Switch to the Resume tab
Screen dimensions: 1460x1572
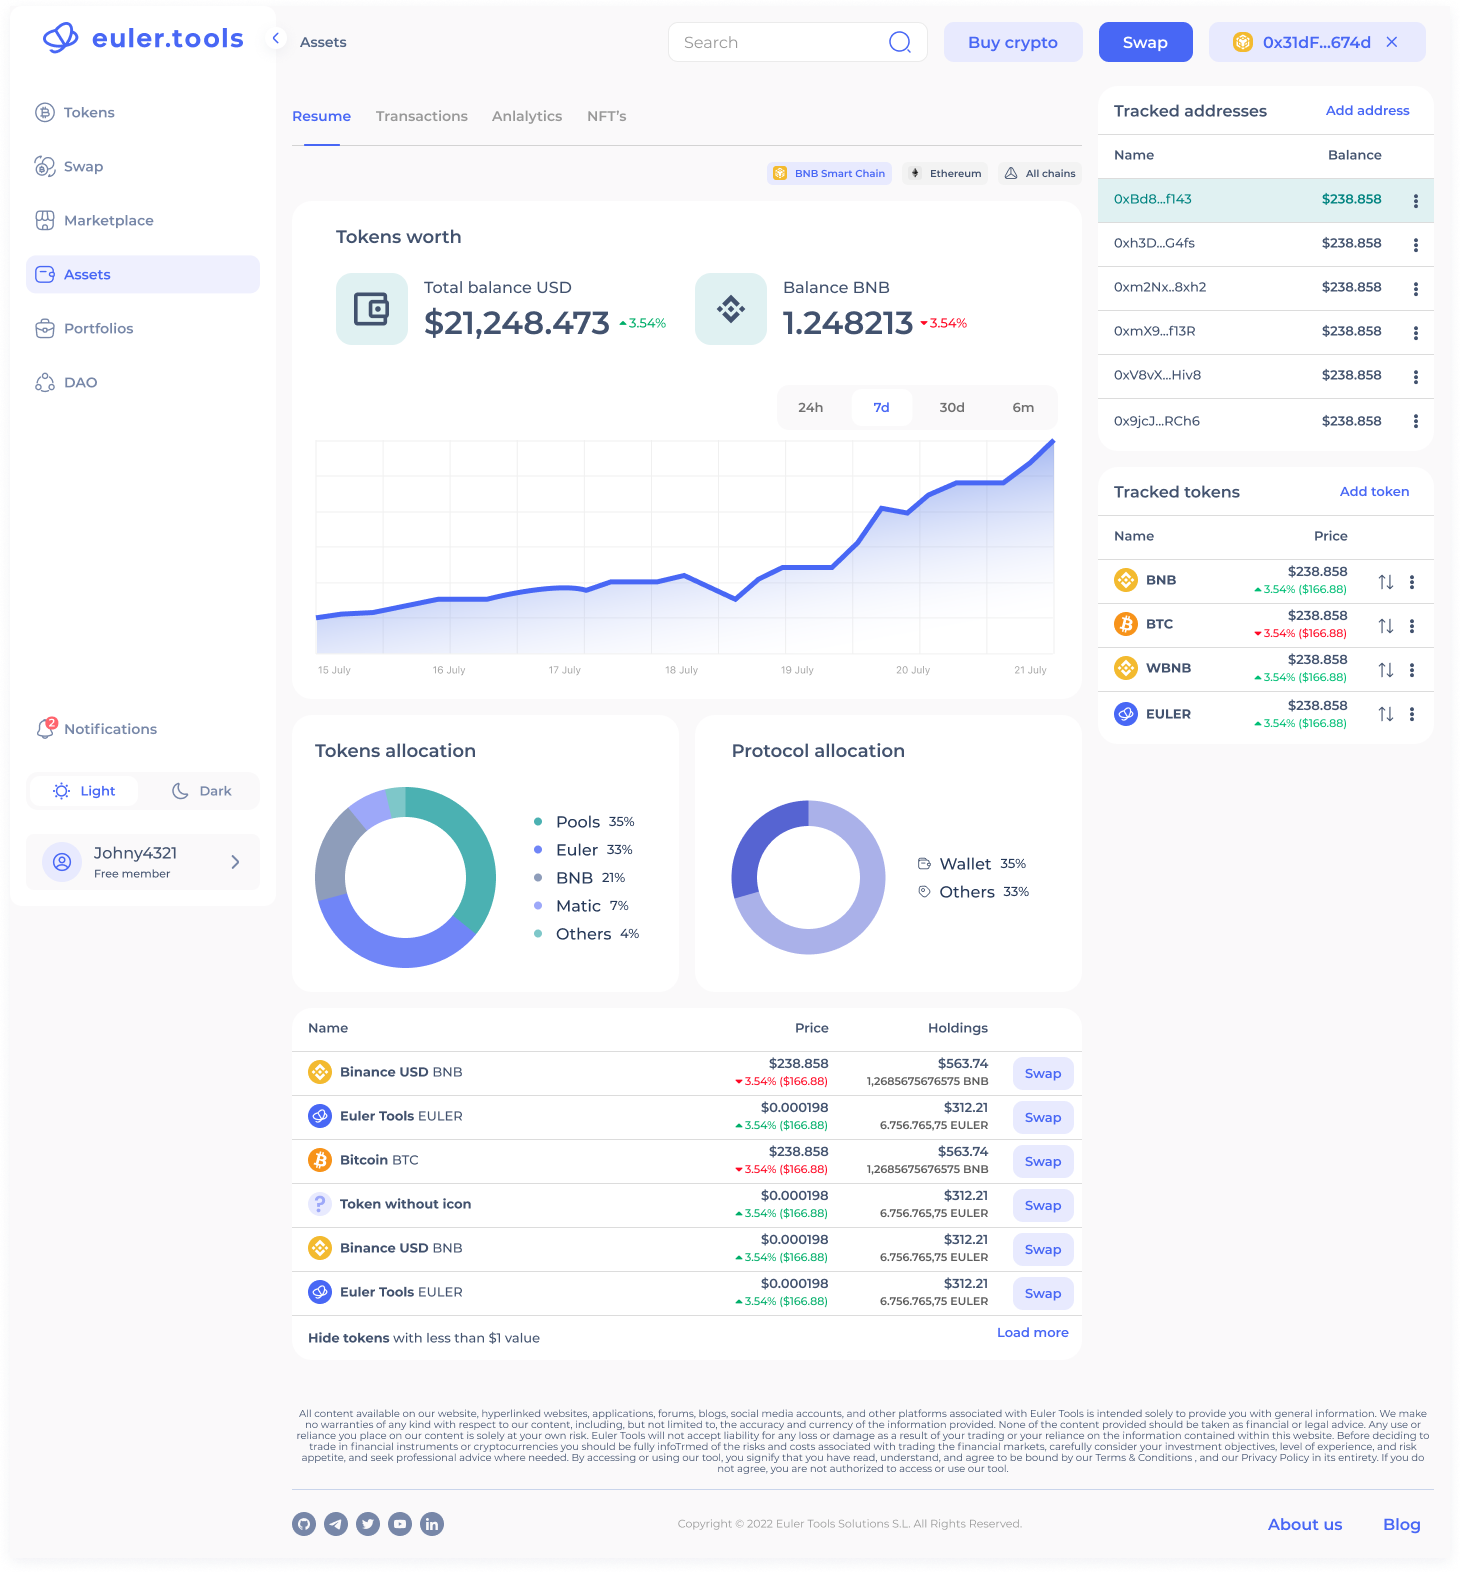click(x=321, y=116)
